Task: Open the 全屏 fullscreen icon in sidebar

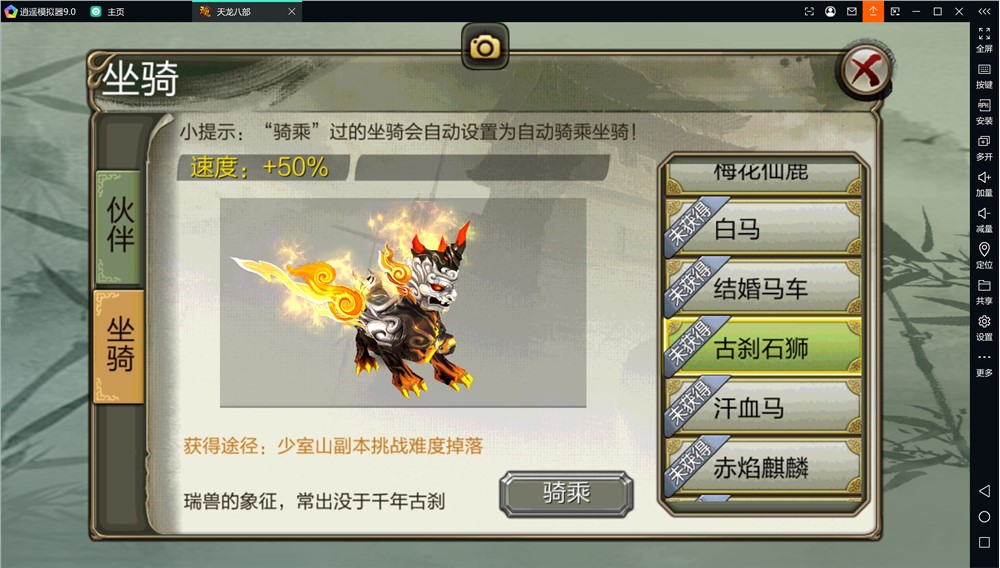Action: (x=984, y=40)
